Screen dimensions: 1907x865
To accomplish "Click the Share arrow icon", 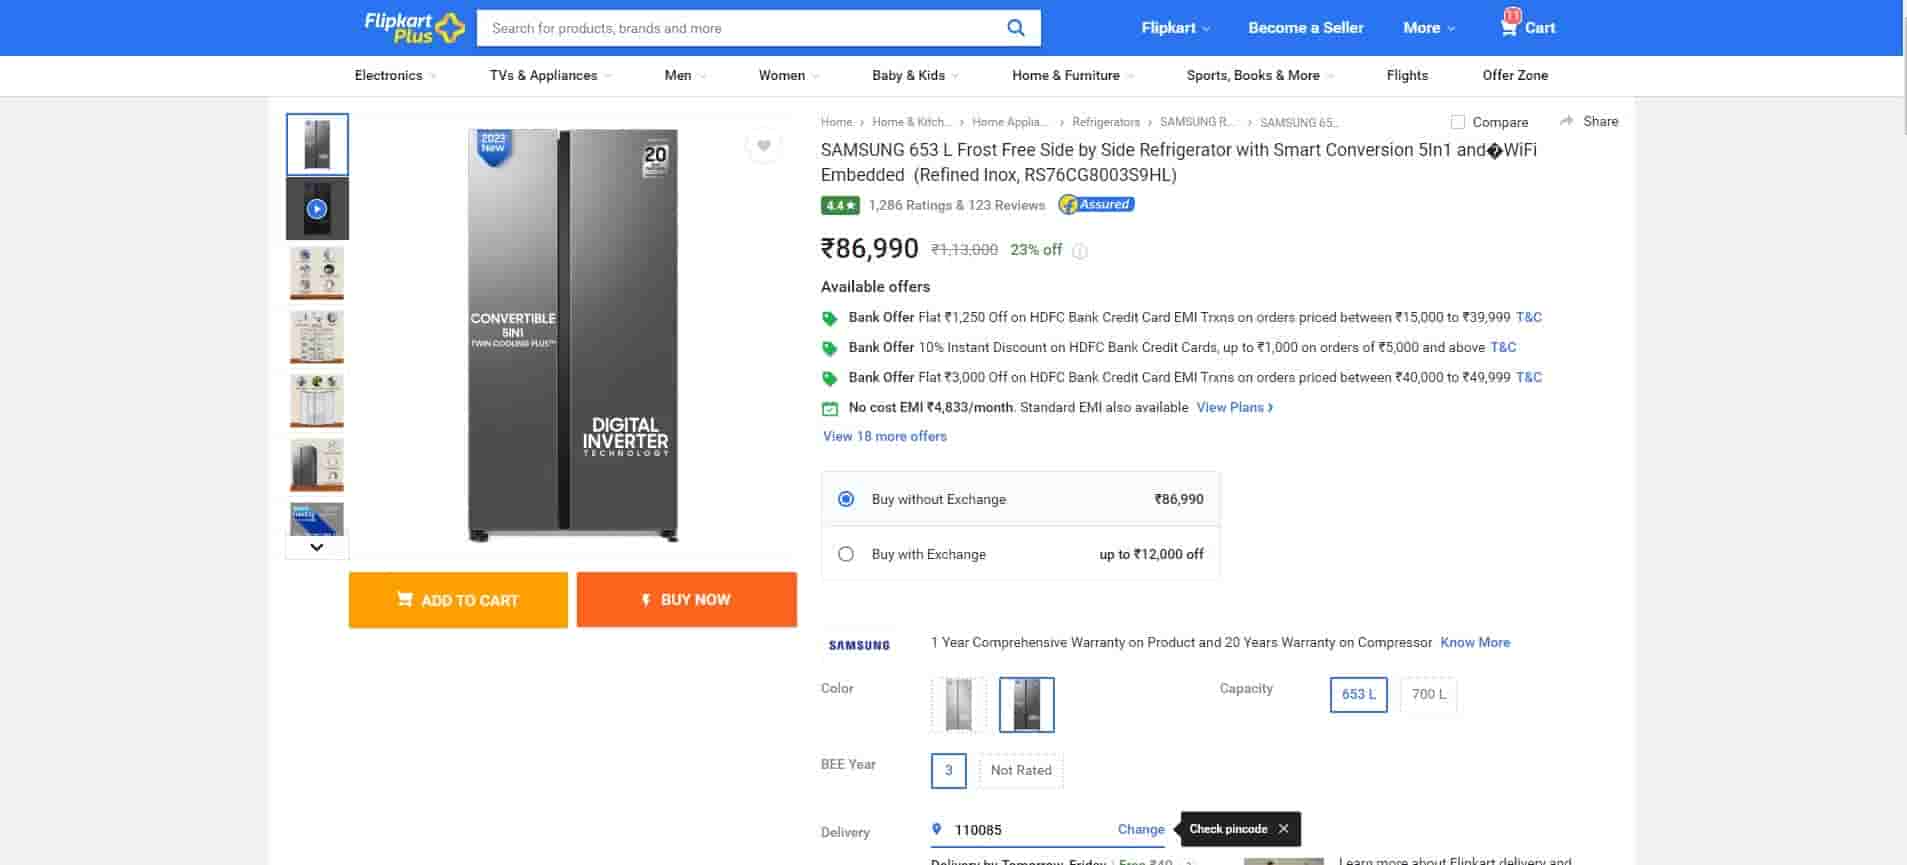I will coord(1566,121).
